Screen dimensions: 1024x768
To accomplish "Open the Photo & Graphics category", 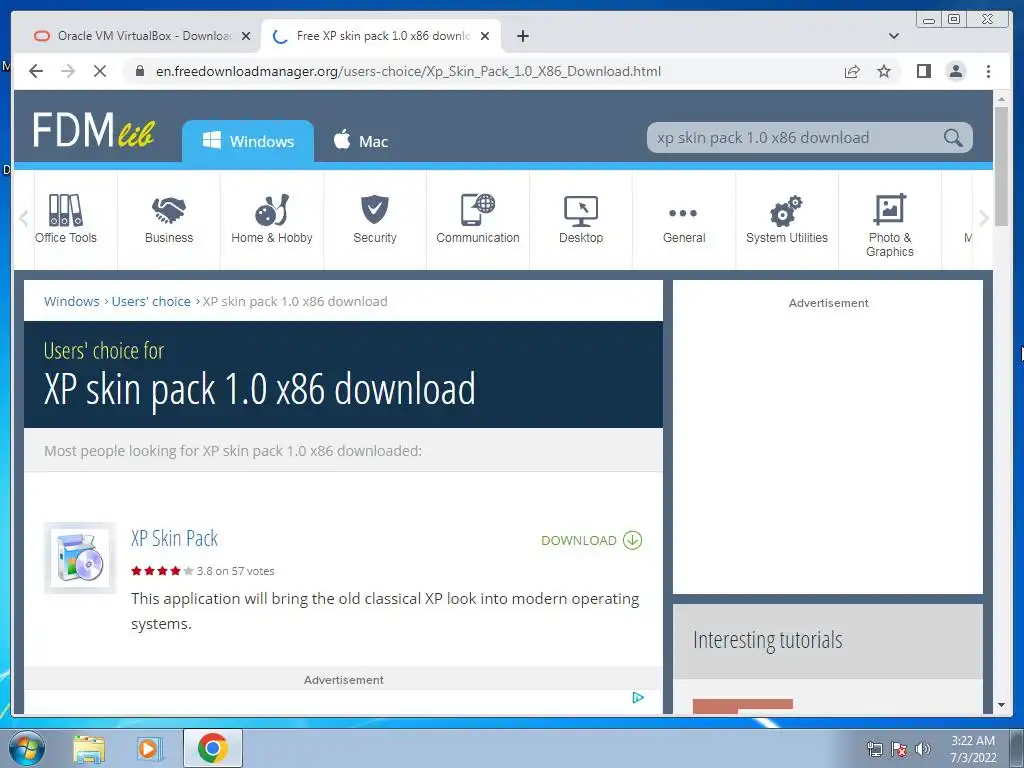I will [x=889, y=225].
